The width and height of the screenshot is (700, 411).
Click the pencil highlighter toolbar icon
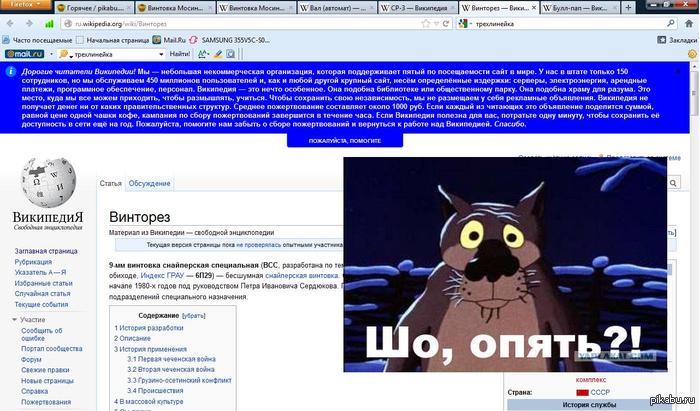pos(217,54)
